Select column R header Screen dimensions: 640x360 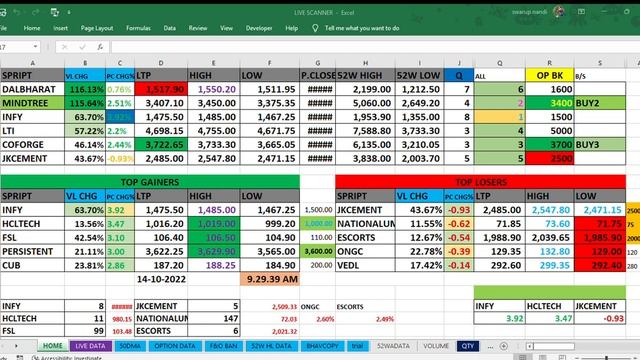(x=549, y=63)
